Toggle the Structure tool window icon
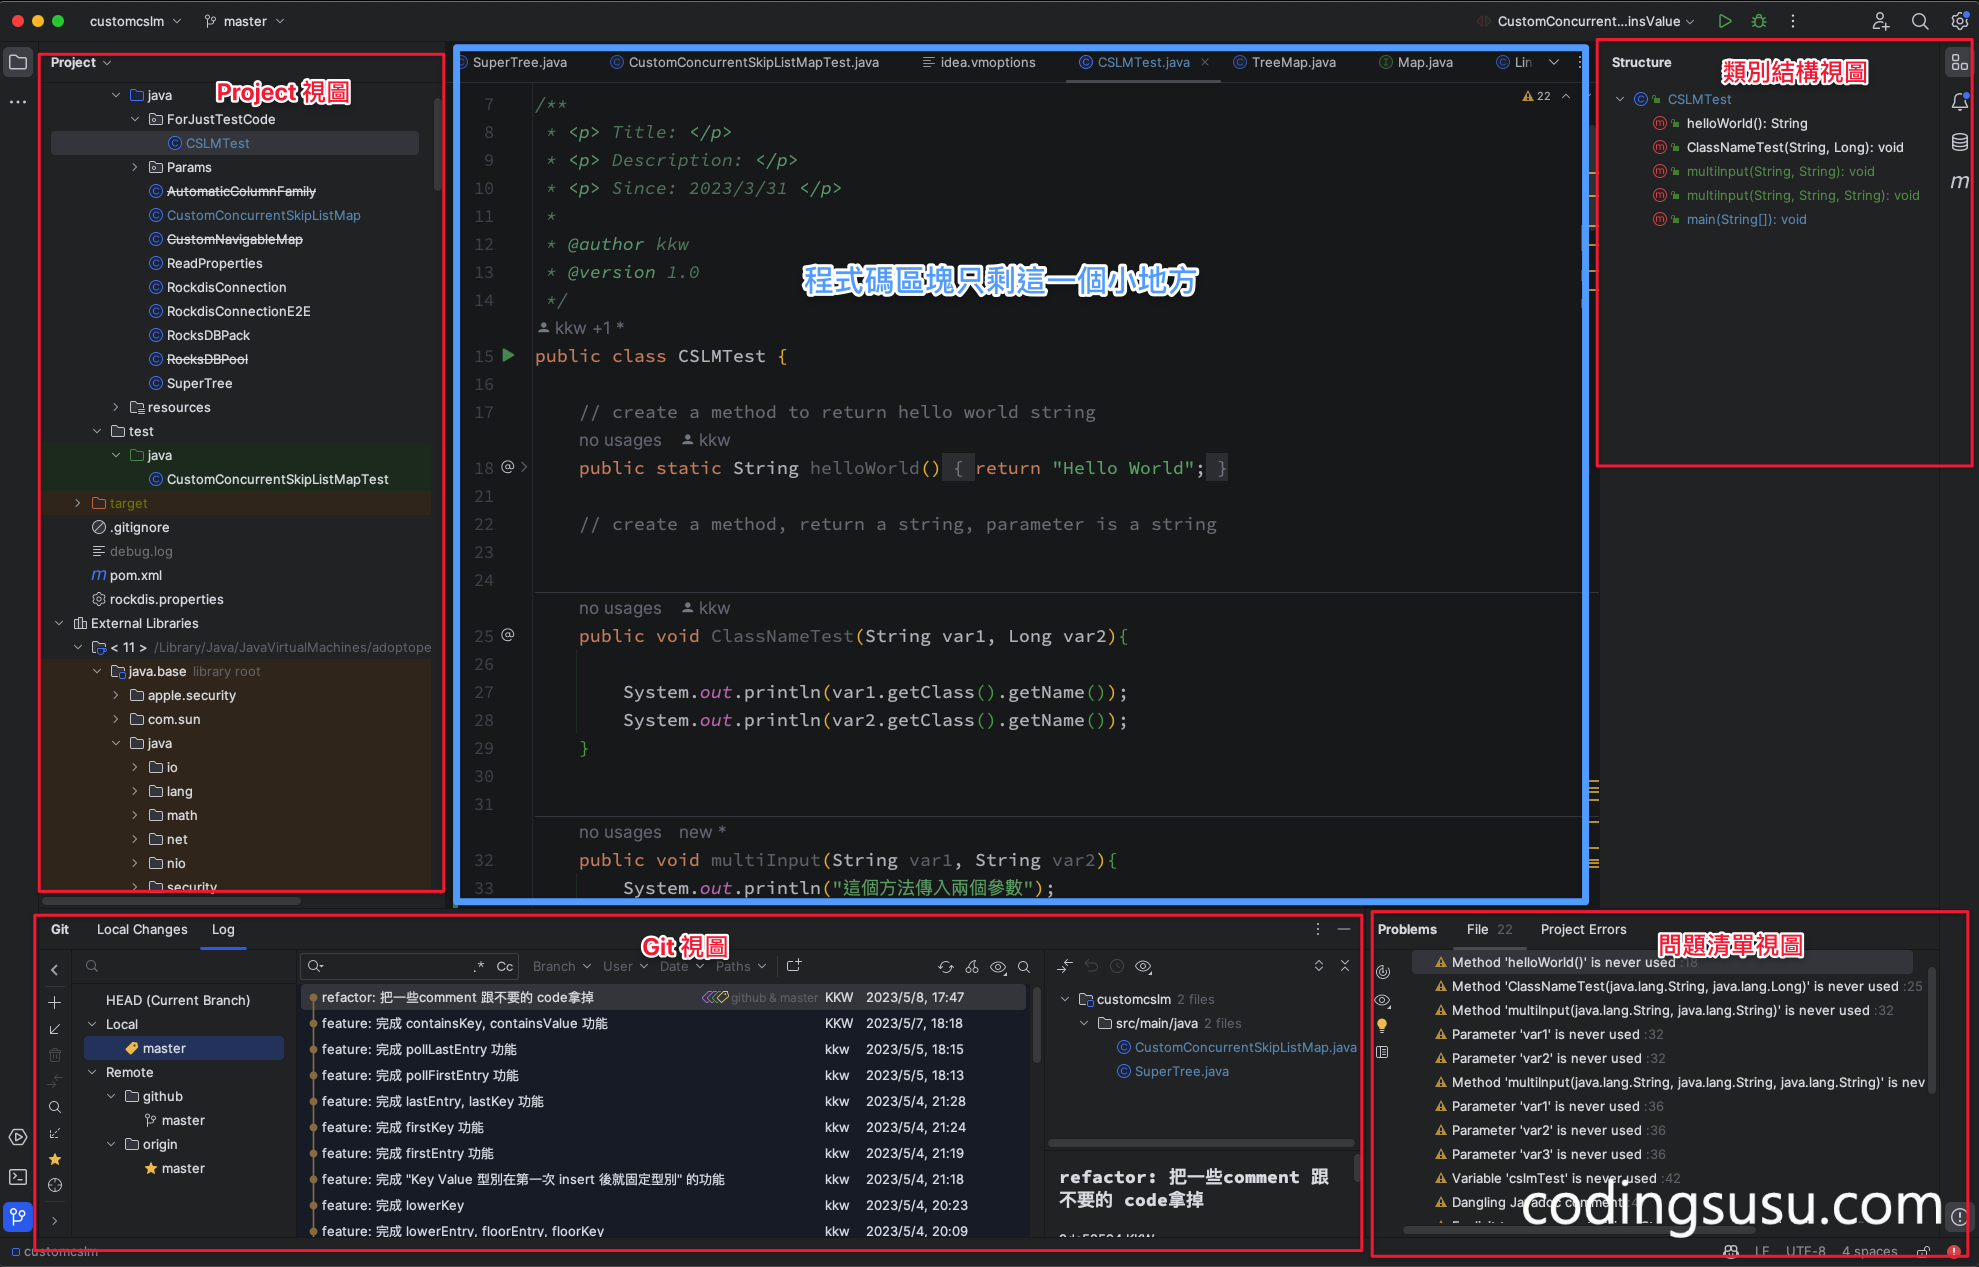This screenshot has height=1267, width=1979. click(1959, 61)
